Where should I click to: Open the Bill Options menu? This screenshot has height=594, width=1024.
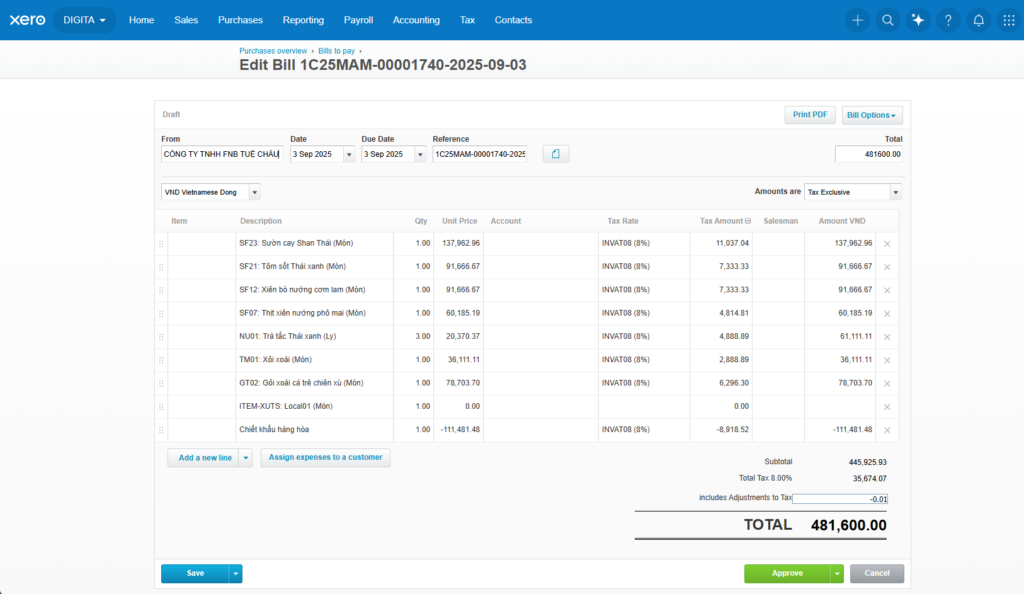(872, 115)
